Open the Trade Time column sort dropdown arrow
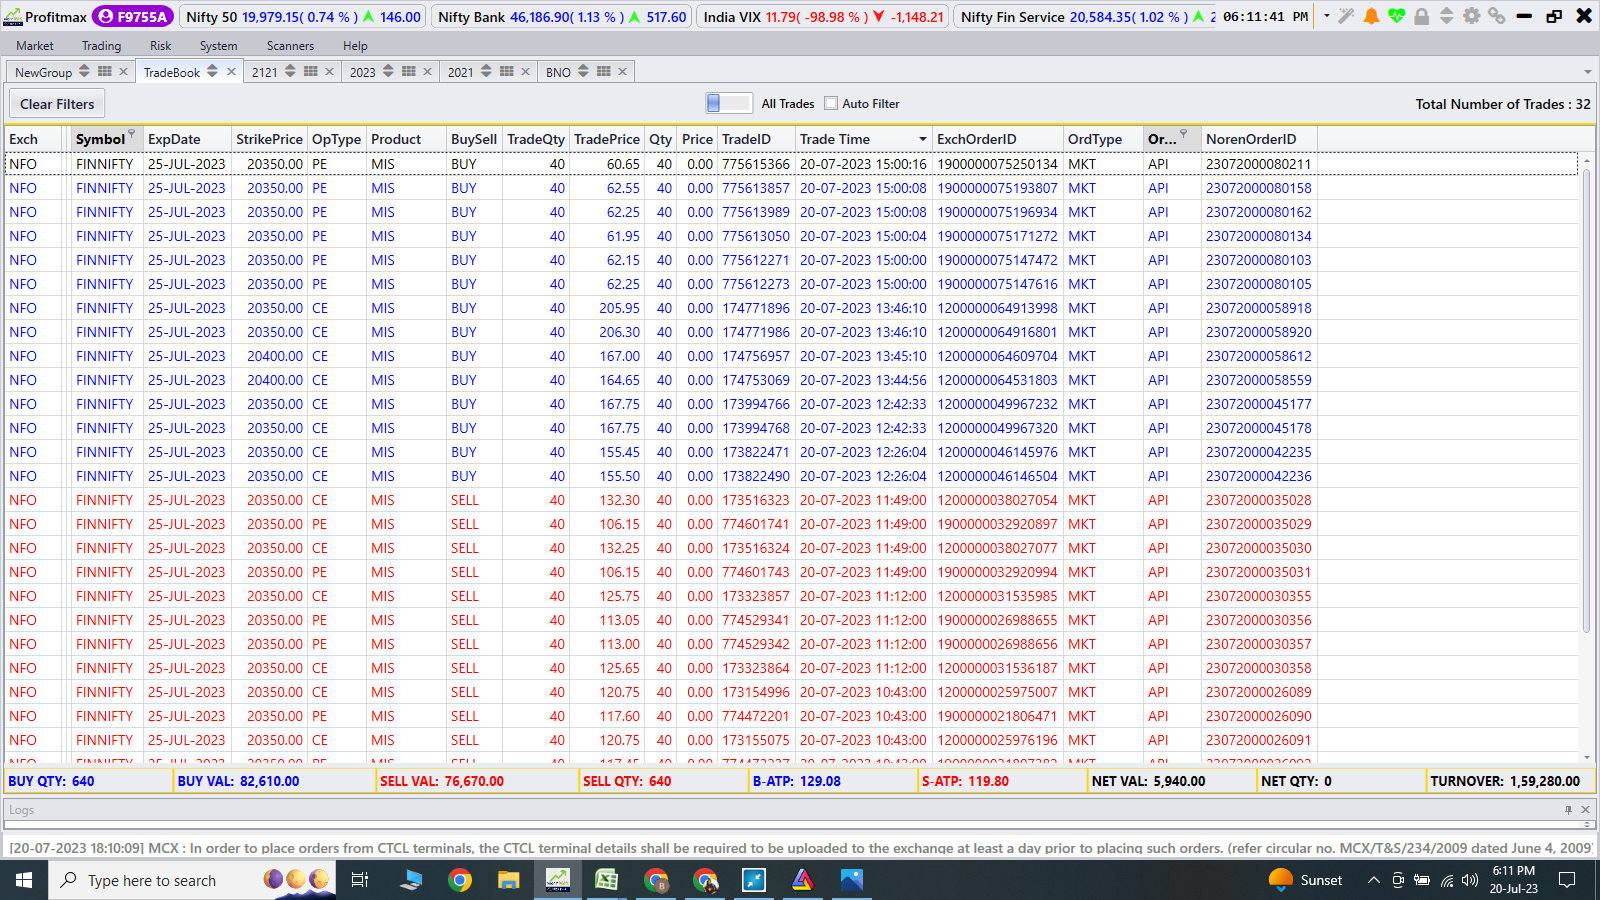 pos(922,139)
